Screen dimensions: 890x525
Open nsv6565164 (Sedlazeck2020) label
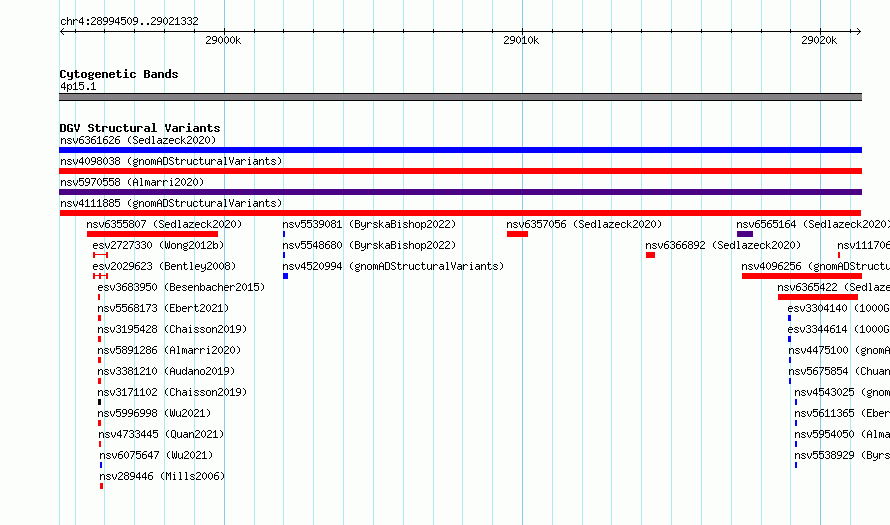(813, 224)
